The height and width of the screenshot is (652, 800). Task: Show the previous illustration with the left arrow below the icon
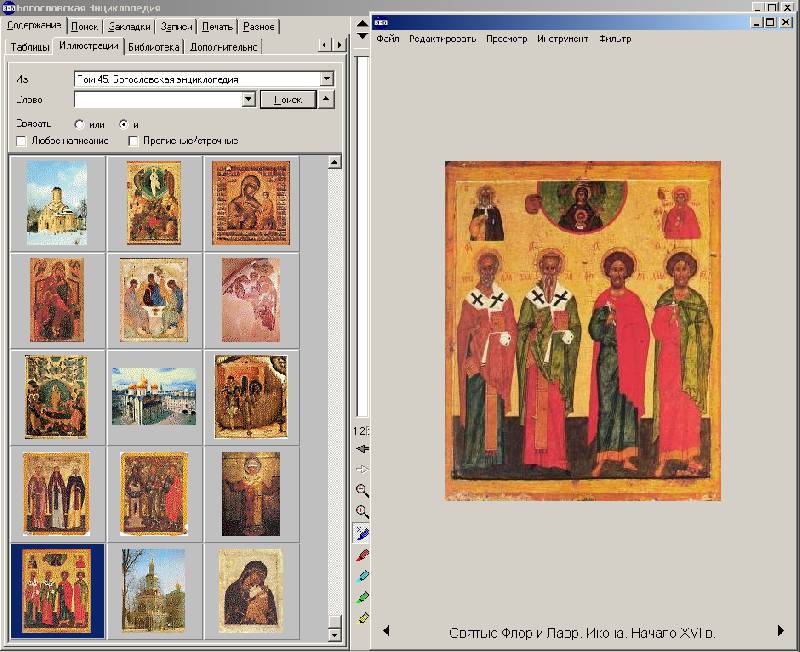point(386,631)
